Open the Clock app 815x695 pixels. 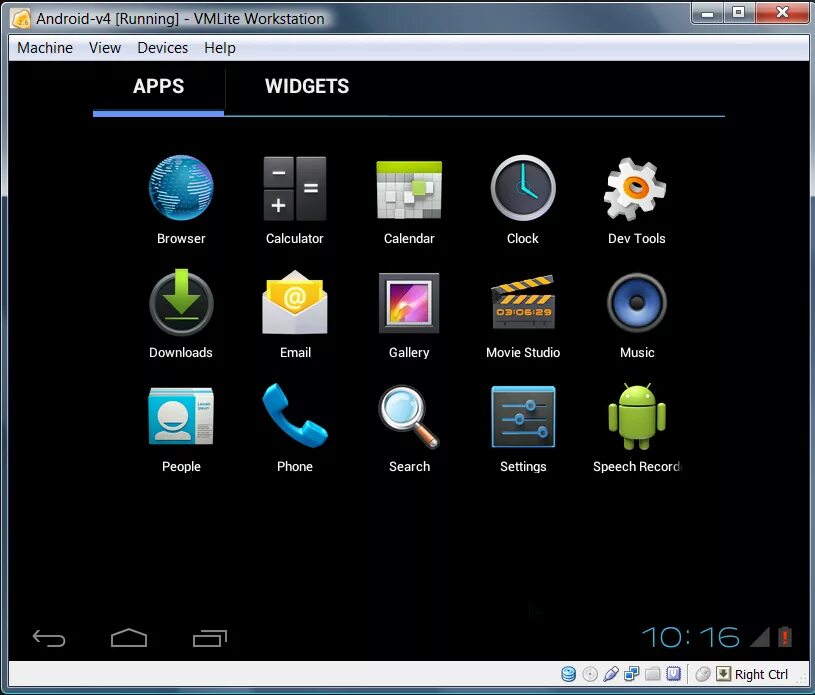523,188
